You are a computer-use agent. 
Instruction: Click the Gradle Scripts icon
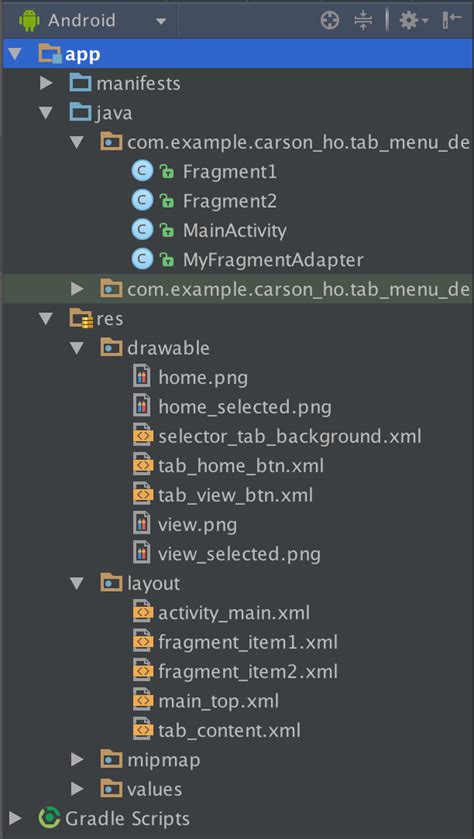point(49,818)
